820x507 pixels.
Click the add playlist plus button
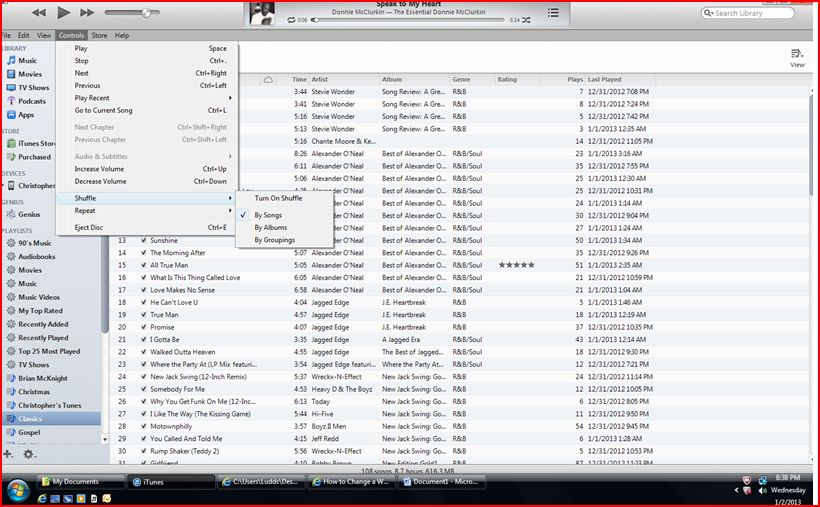click(x=8, y=454)
